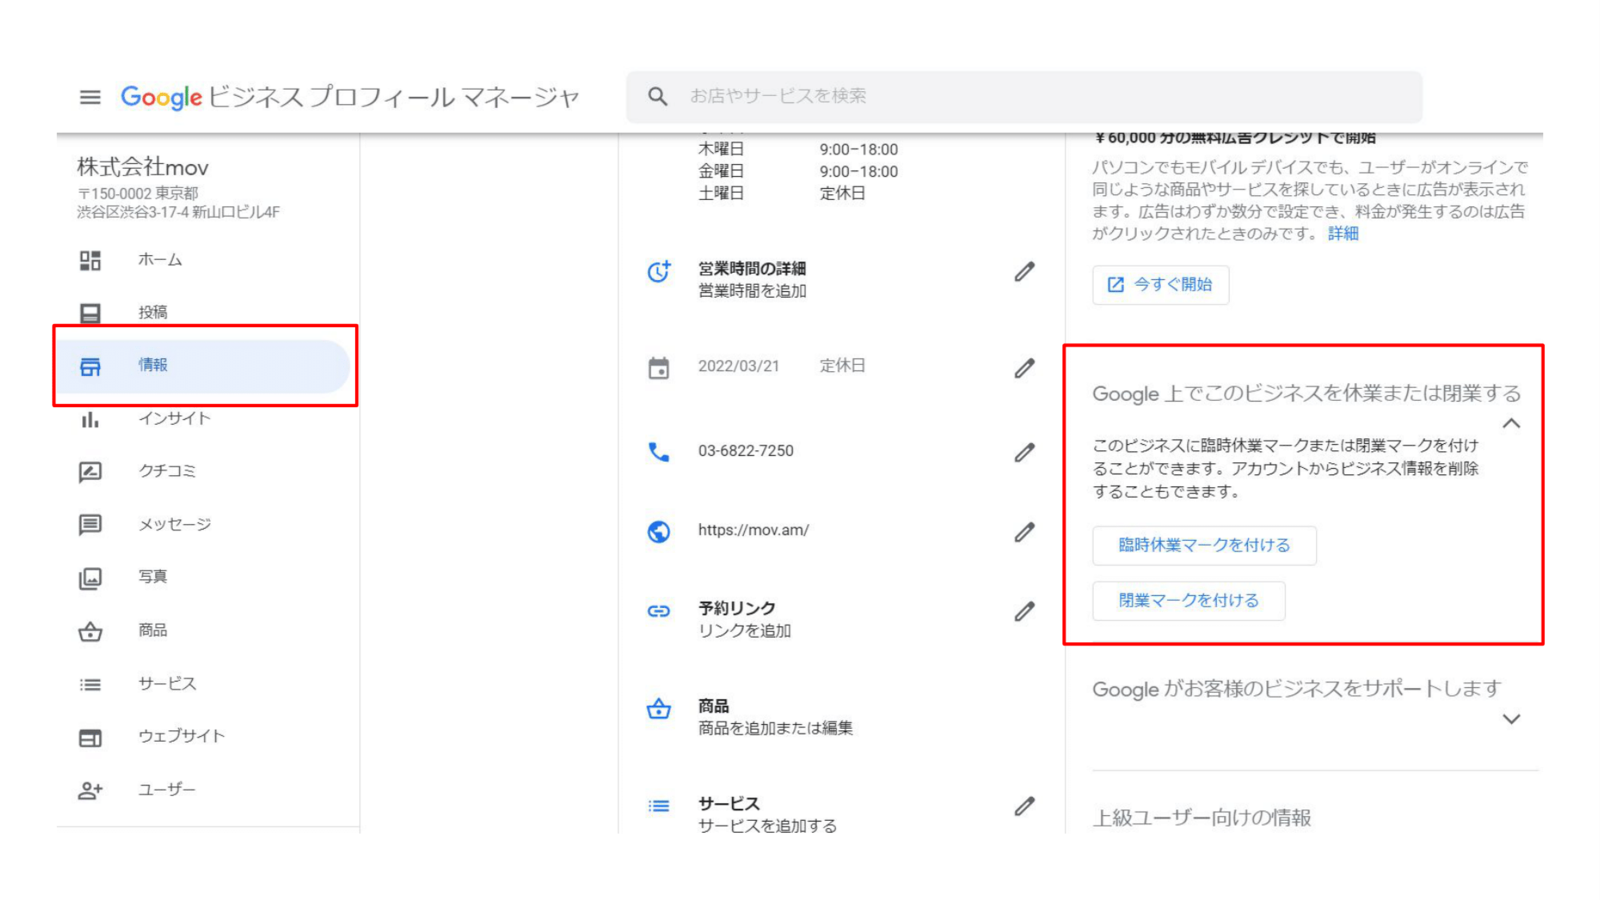Click the 今すぐ開始 button
1600x900 pixels.
[x=1160, y=285]
